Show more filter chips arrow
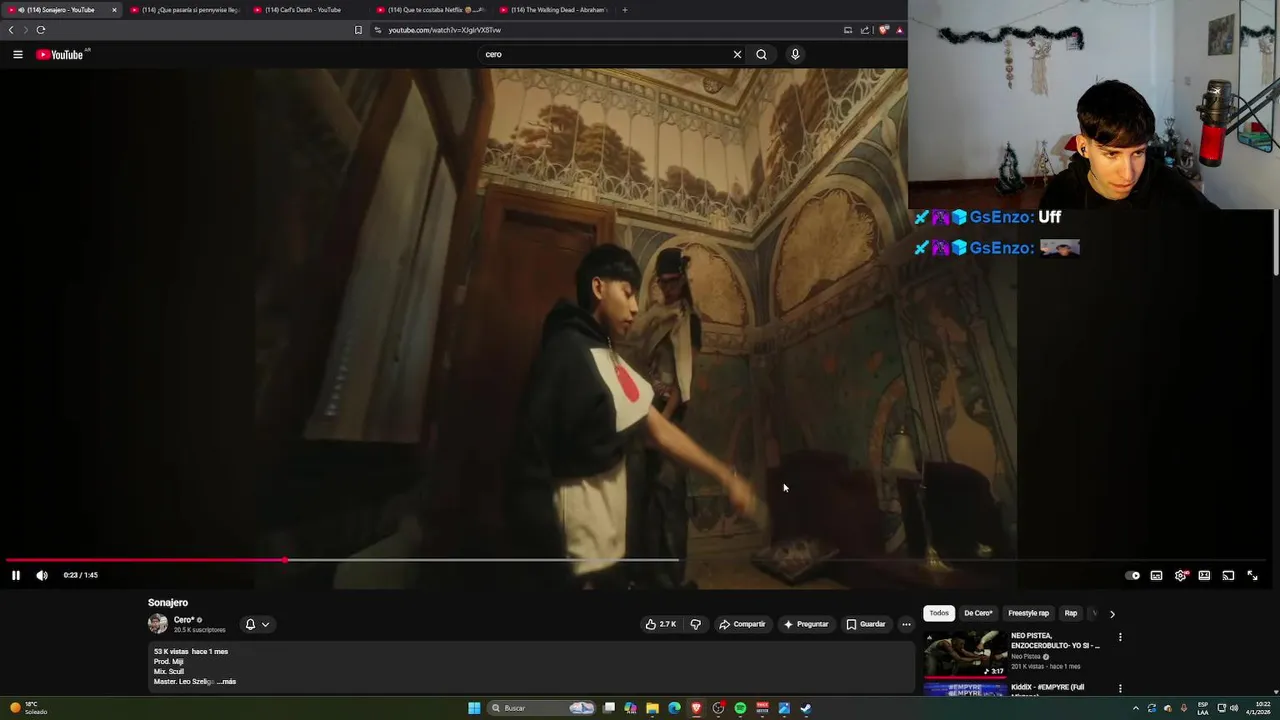Image resolution: width=1280 pixels, height=720 pixels. click(1112, 614)
